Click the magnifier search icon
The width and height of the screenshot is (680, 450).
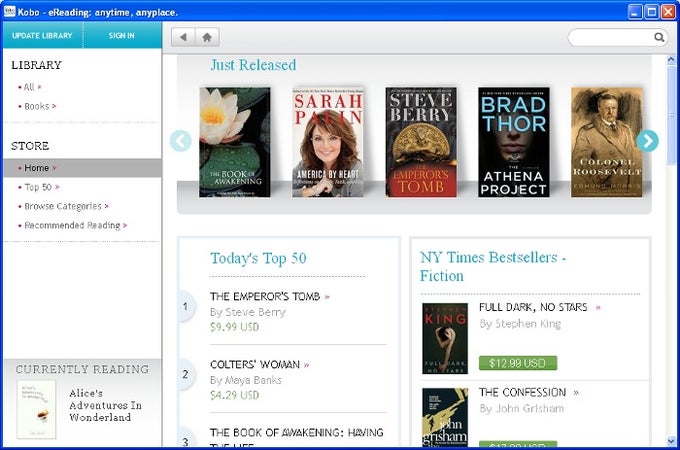pos(659,37)
